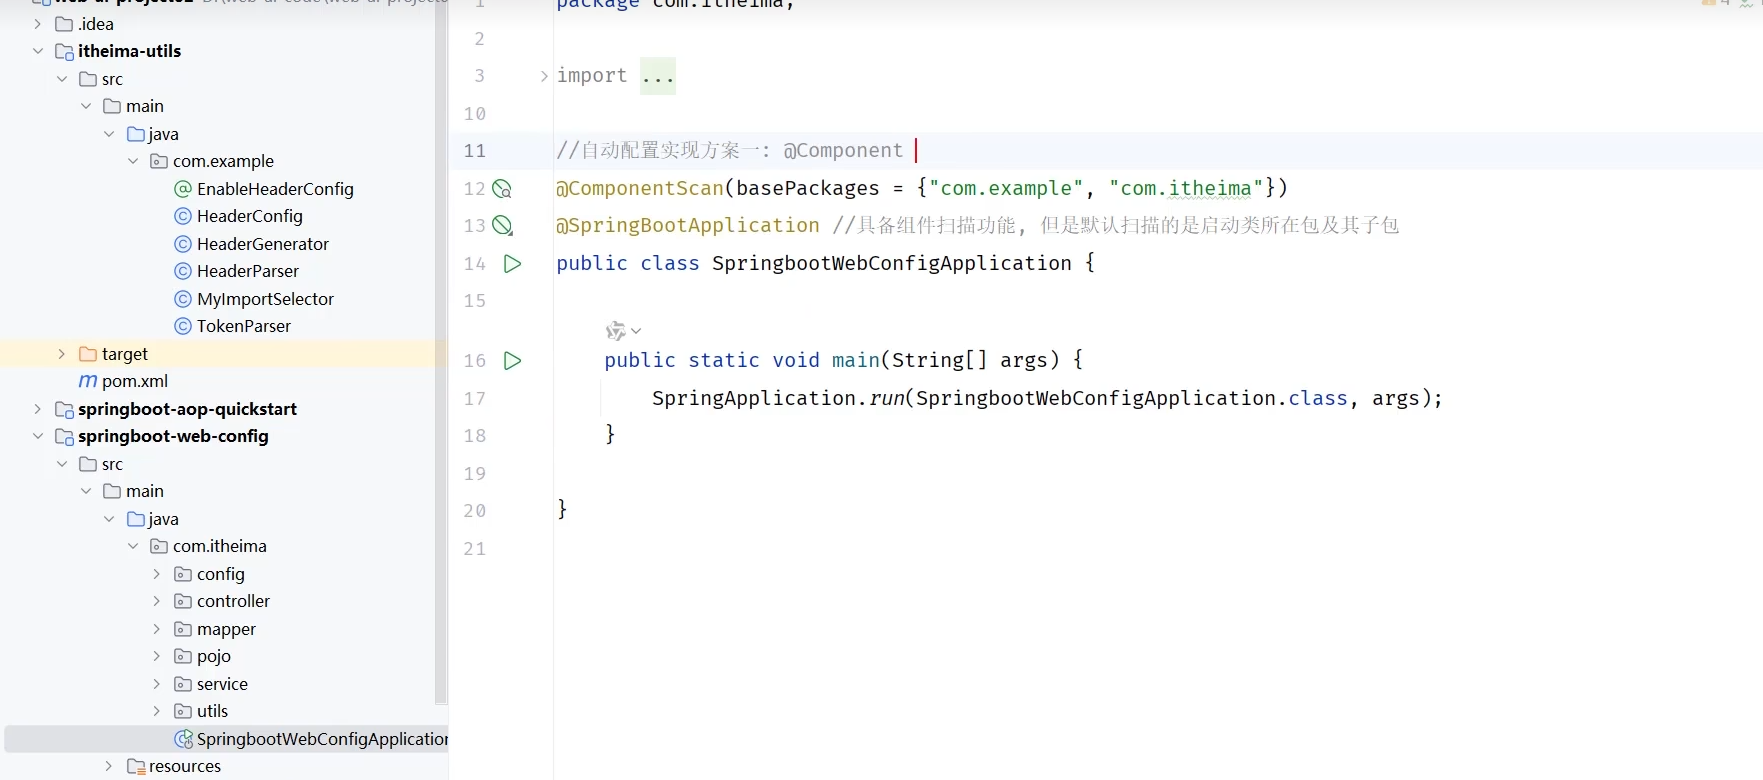Expand the service package arrow

[x=157, y=684]
